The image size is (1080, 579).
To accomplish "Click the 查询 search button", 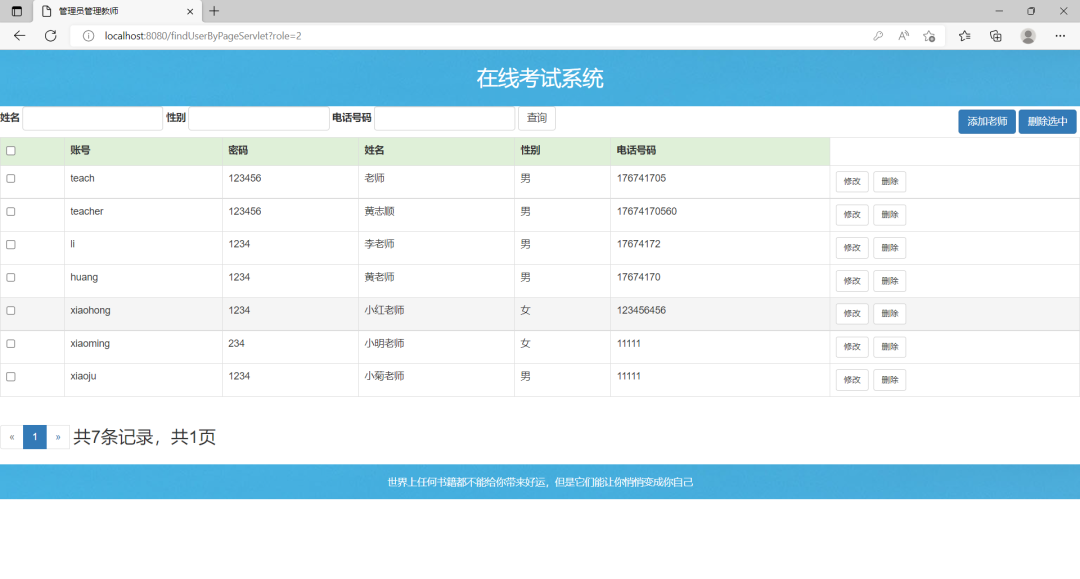I will tap(537, 118).
